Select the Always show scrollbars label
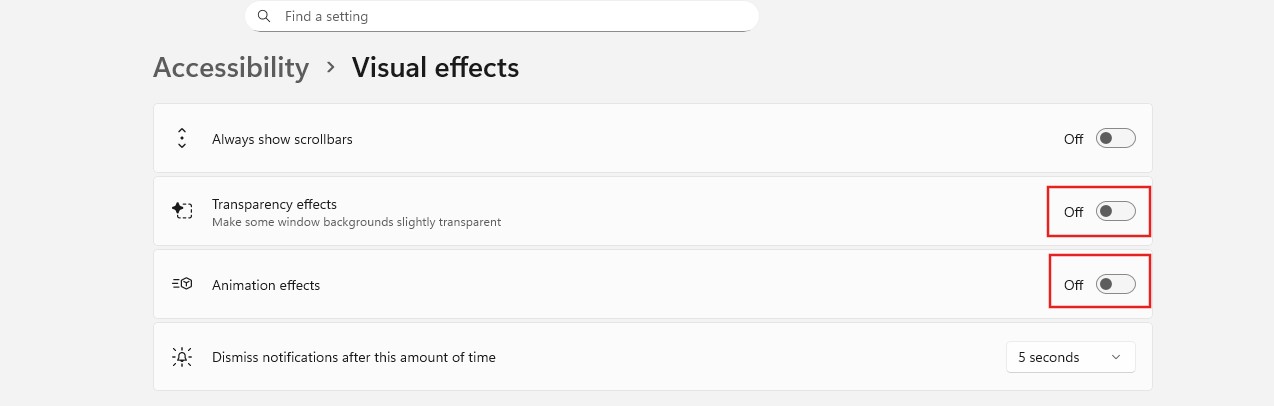Image resolution: width=1274 pixels, height=406 pixels. point(282,139)
